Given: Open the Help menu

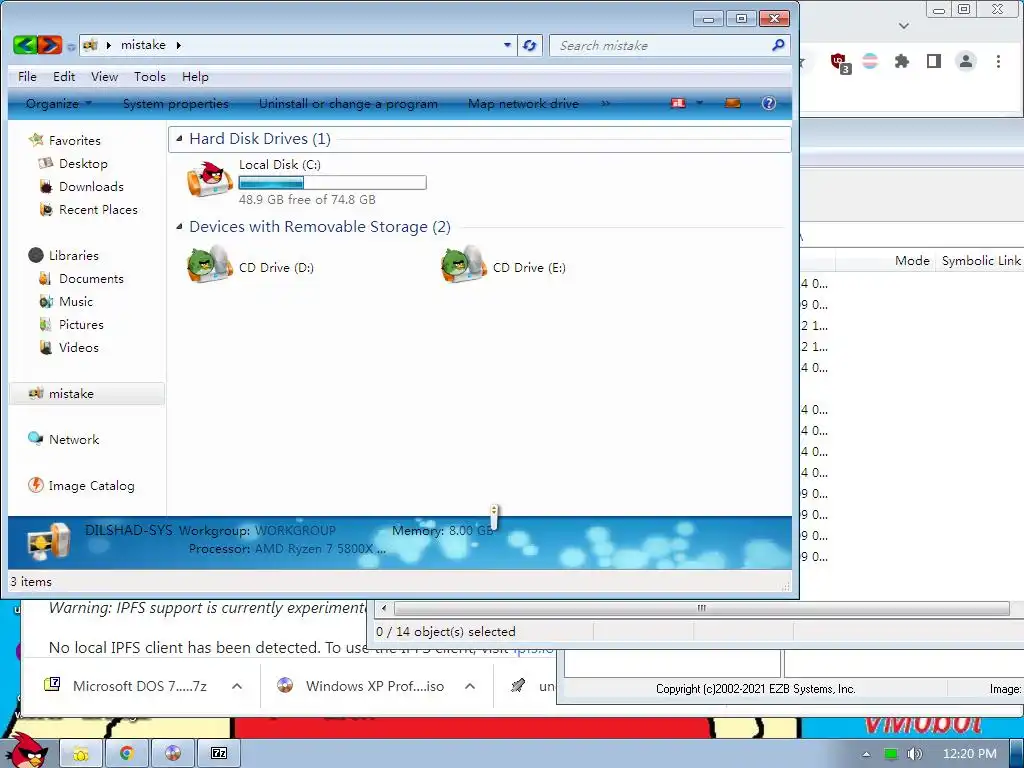Looking at the screenshot, I should click(x=195, y=76).
